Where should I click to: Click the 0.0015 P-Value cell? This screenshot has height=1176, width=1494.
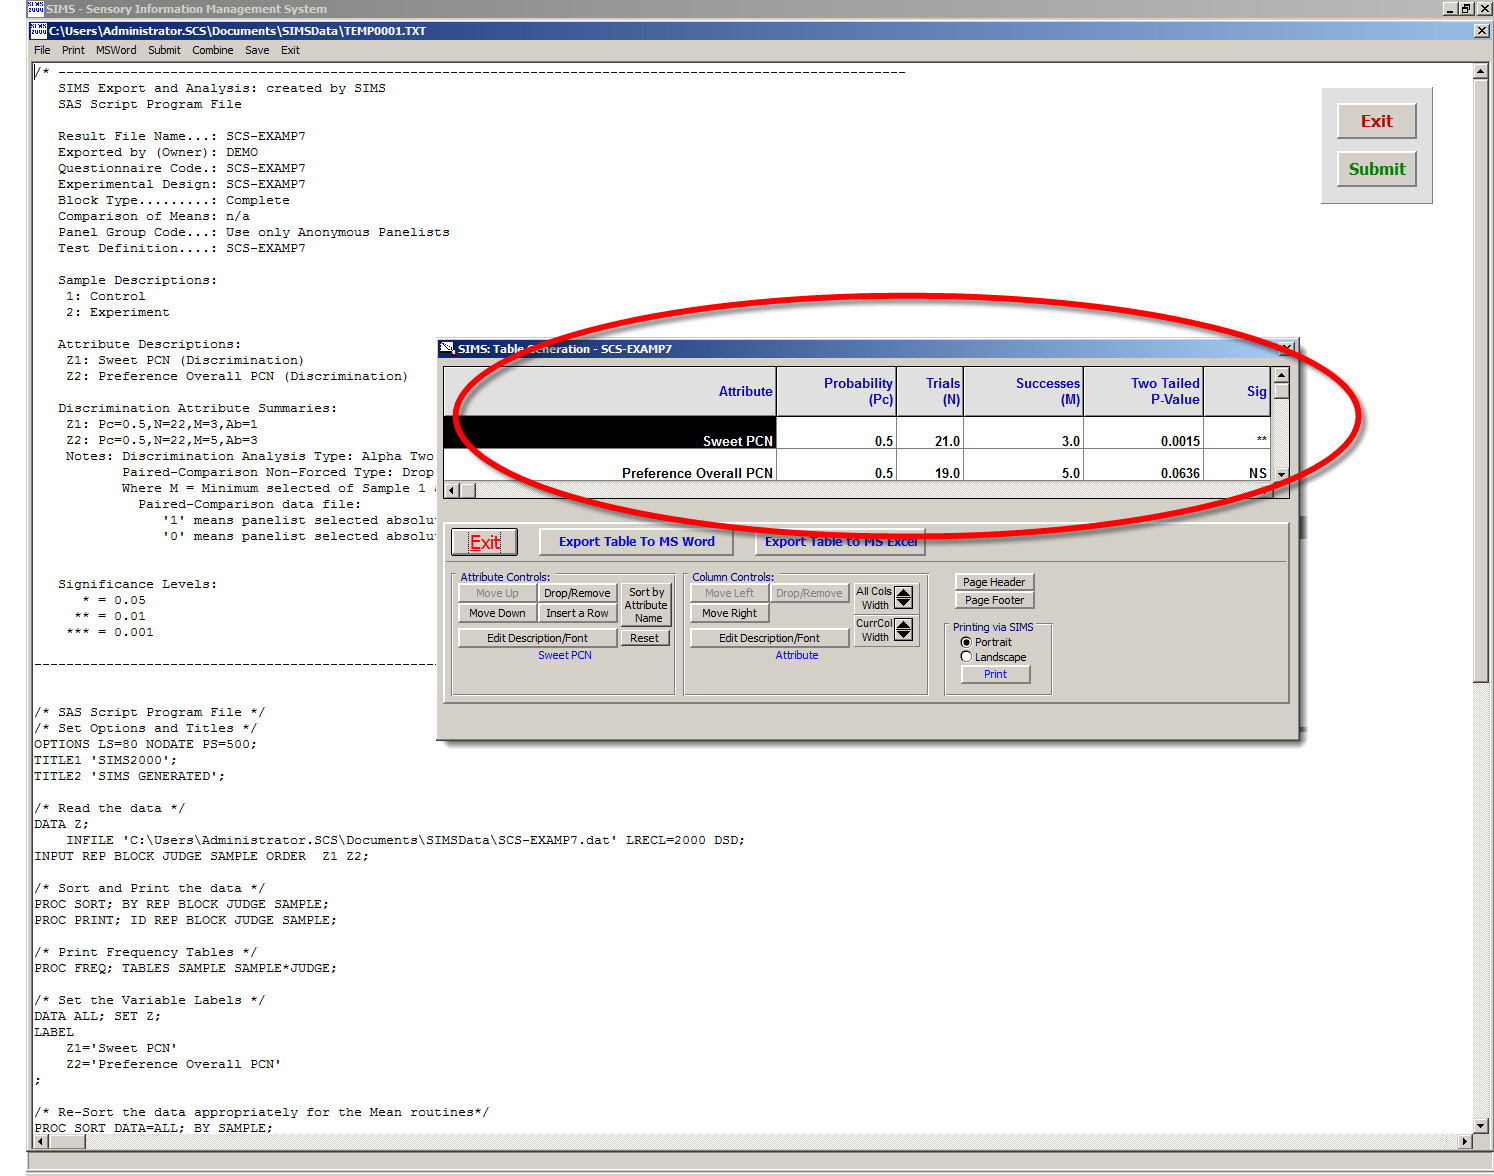(x=1143, y=432)
